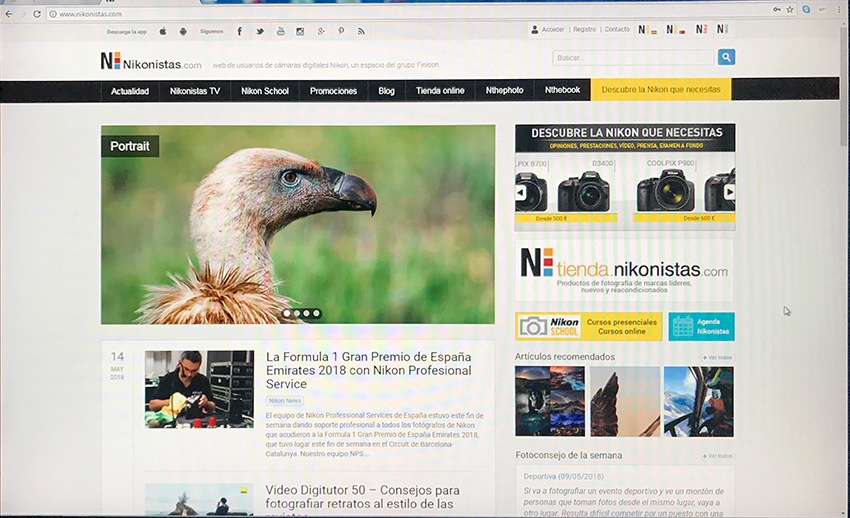850x518 pixels.
Task: Download the app via Apple icon
Action: point(163,31)
